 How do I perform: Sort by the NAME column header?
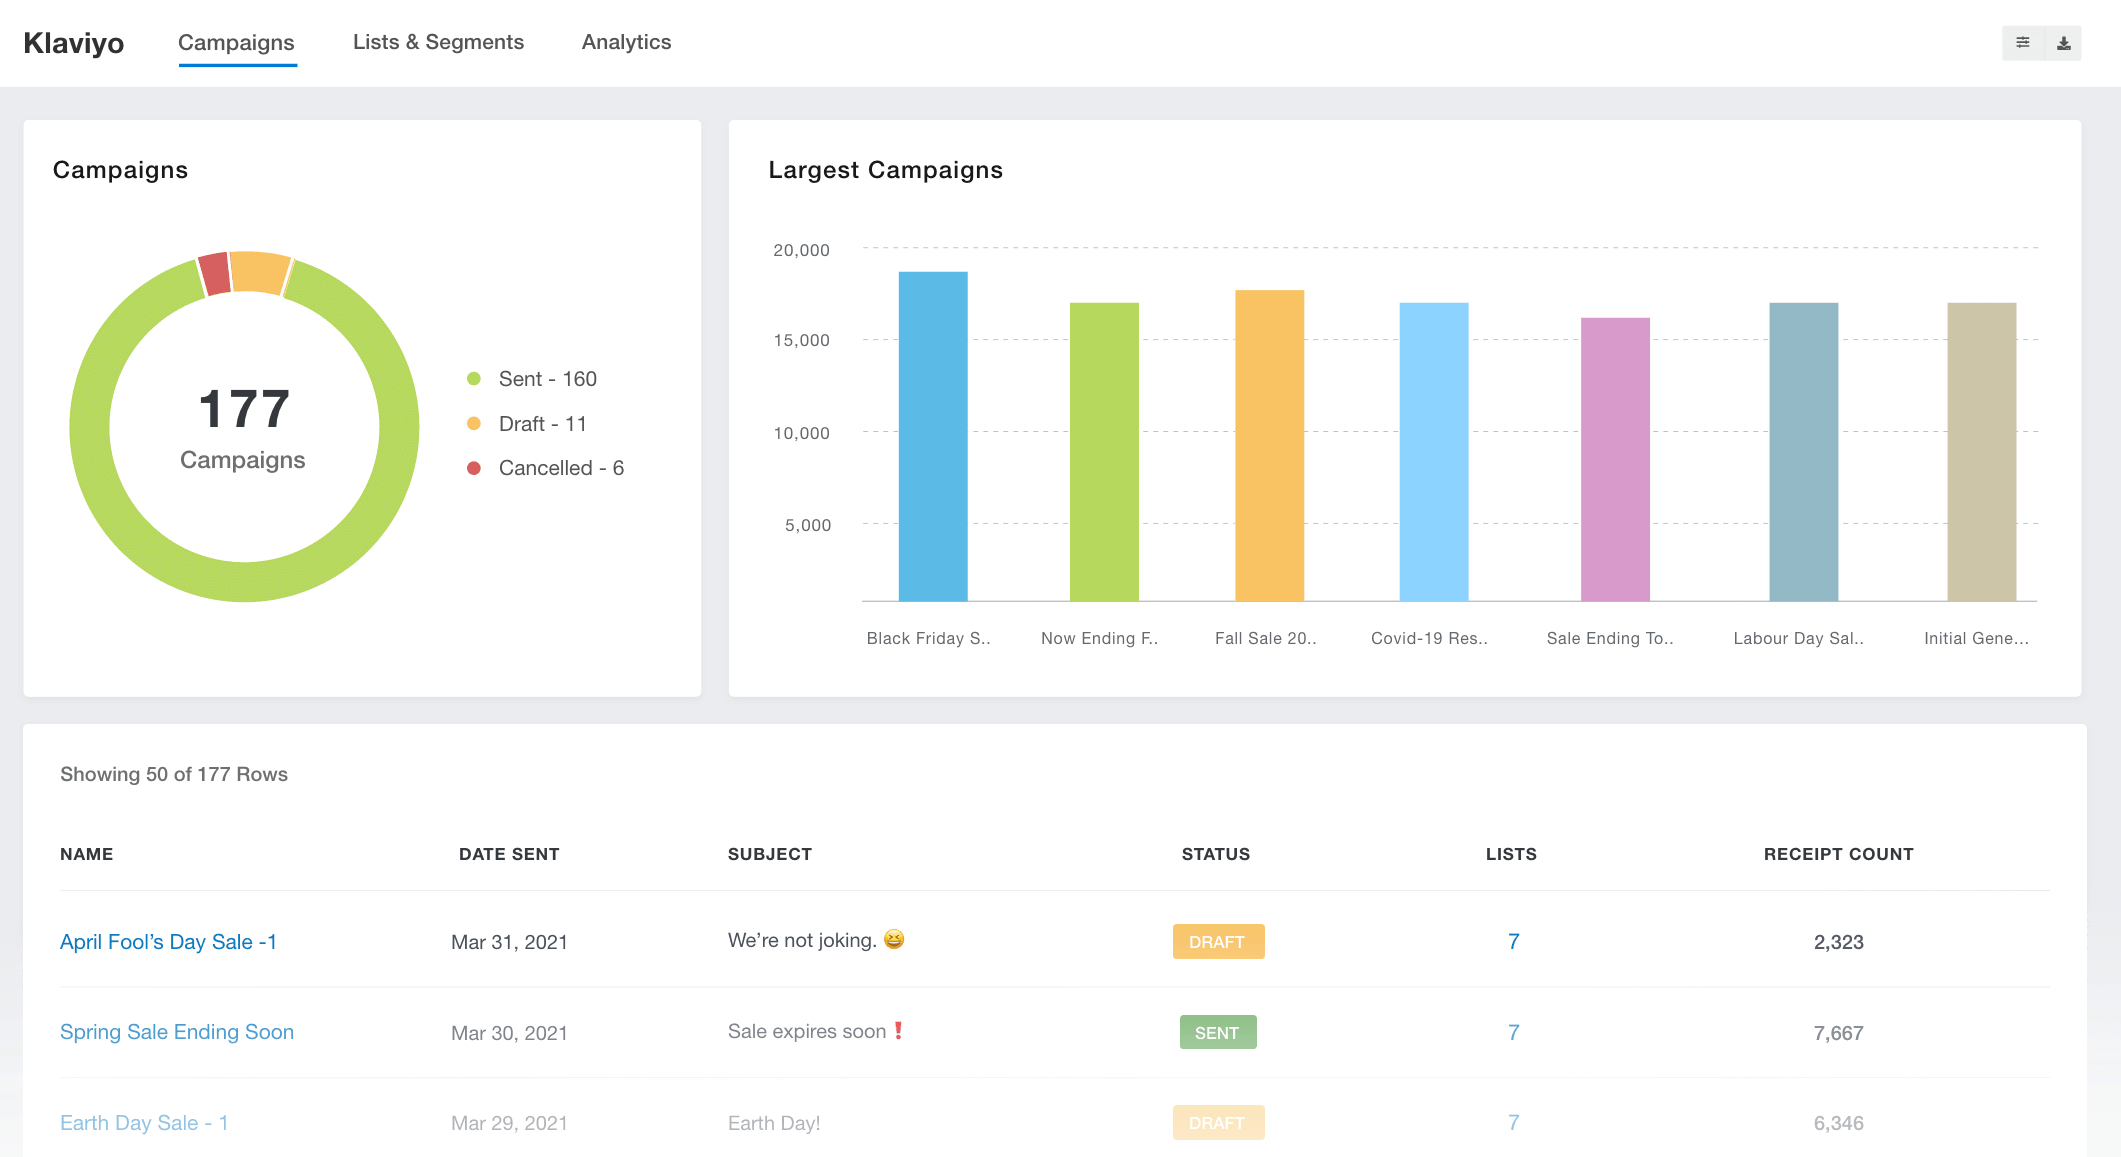pos(86,854)
